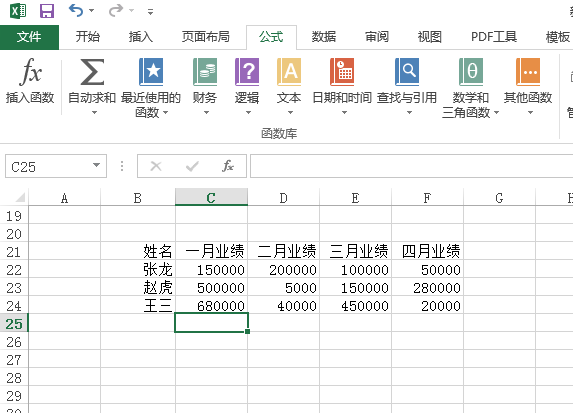Viewport: 573px width, 413px height.
Task: Switch to the 页面布局 tab
Action: 206,37
